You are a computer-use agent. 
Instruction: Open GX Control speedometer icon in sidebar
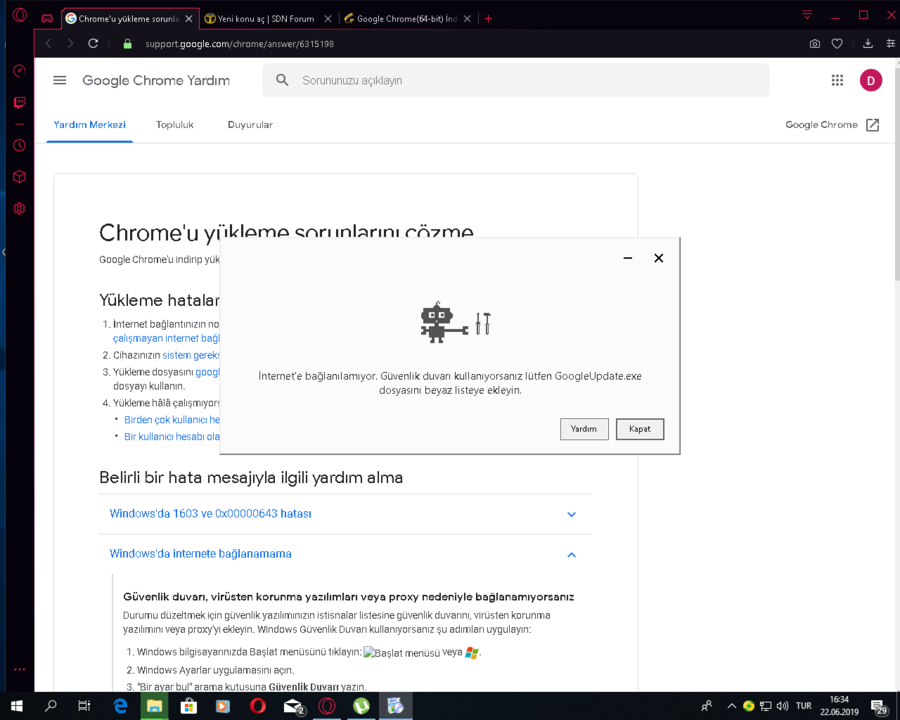pos(20,71)
